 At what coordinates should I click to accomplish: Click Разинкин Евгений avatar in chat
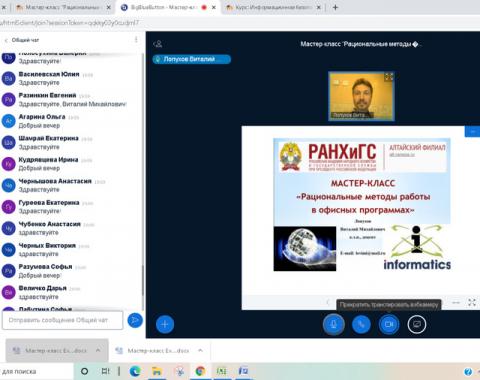click(9, 100)
